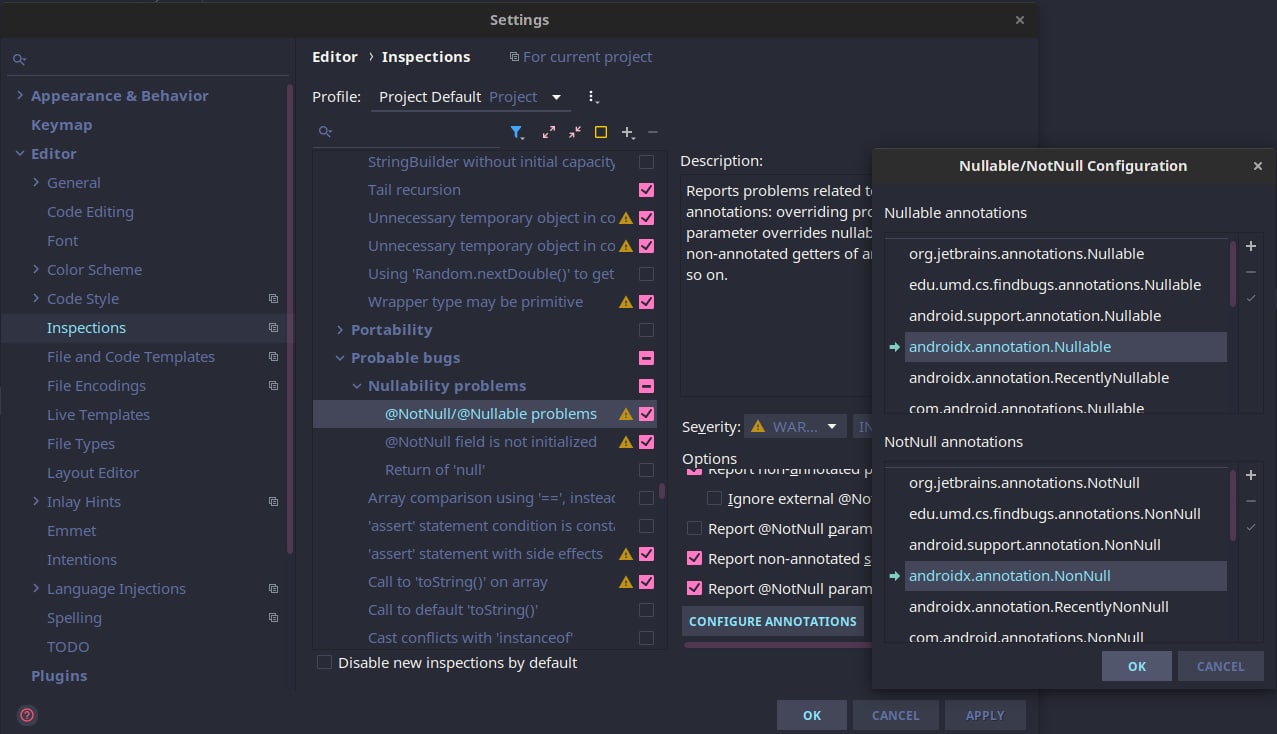
Task: Select edu.umd.cs.findbugs.annotations.Nullable in the list
Action: pos(1054,285)
